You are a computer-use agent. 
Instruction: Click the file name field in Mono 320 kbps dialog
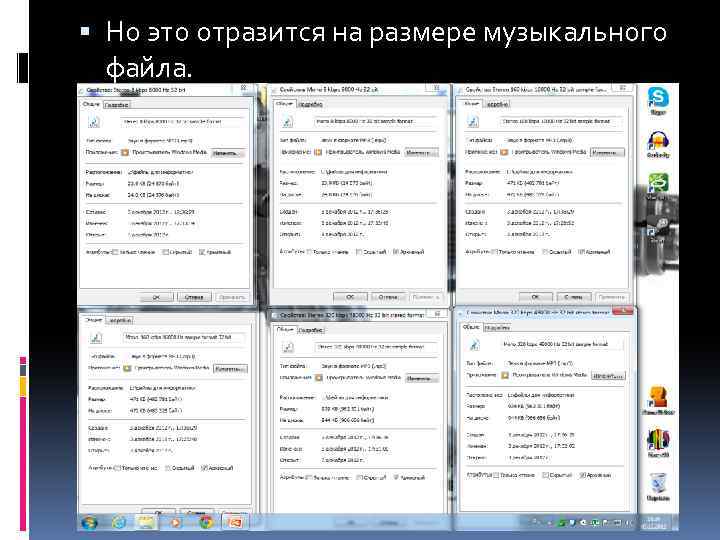[x=562, y=344]
